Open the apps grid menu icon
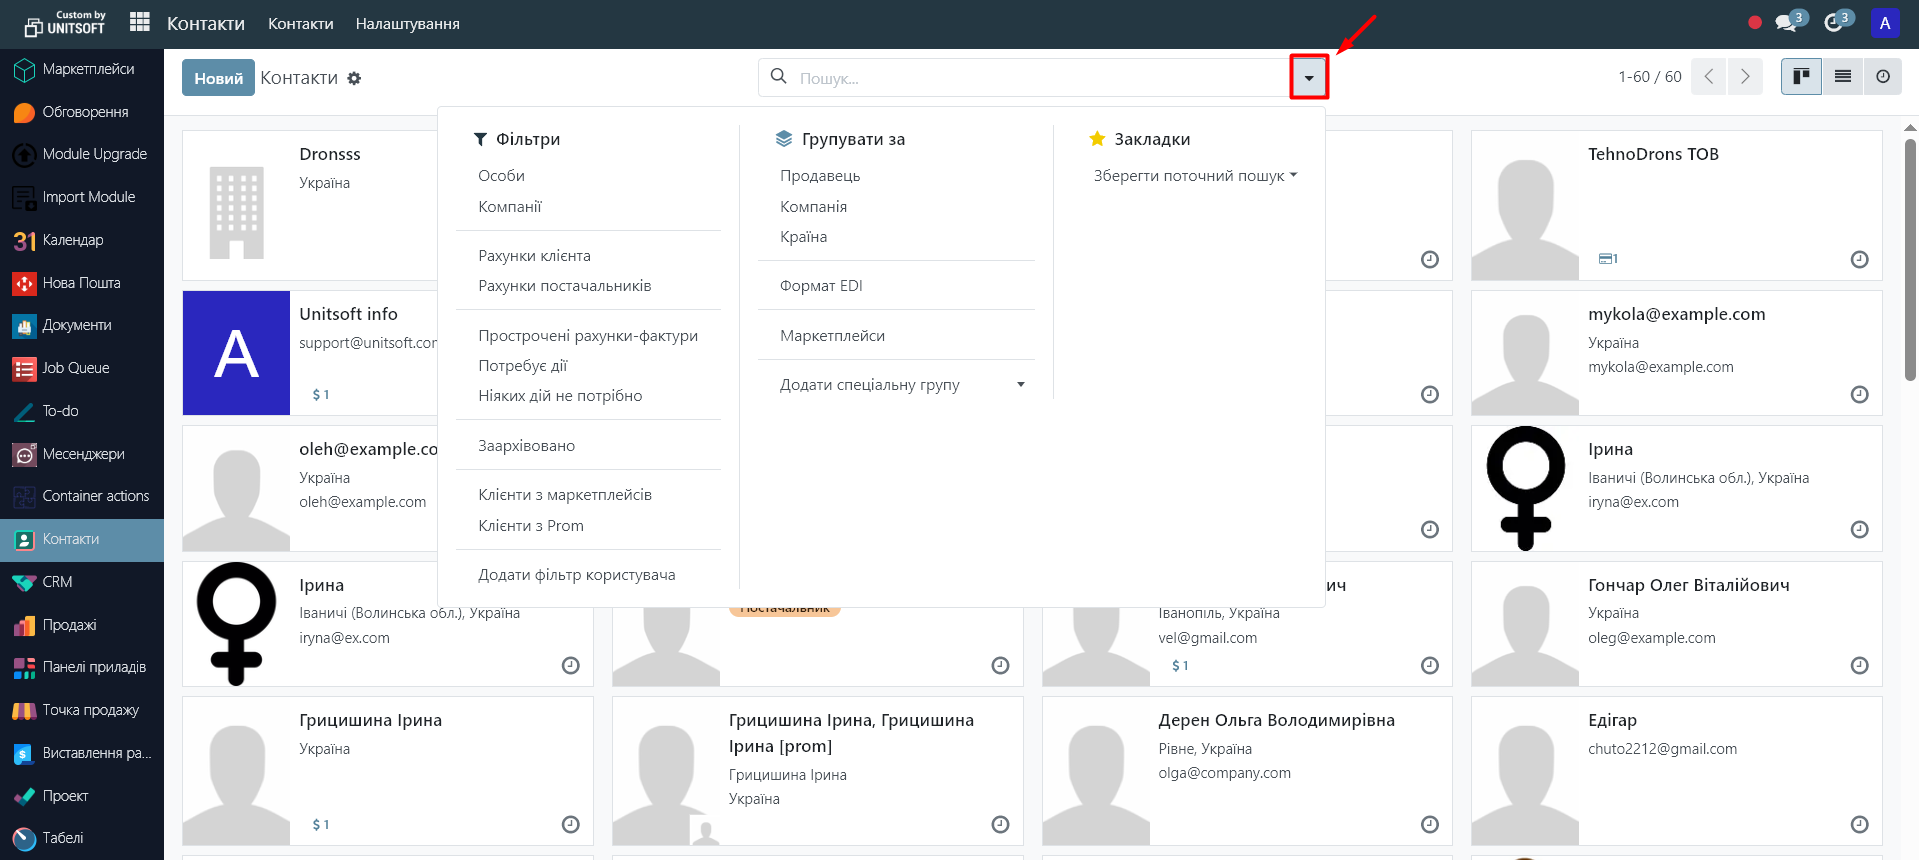The image size is (1919, 860). coord(140,22)
